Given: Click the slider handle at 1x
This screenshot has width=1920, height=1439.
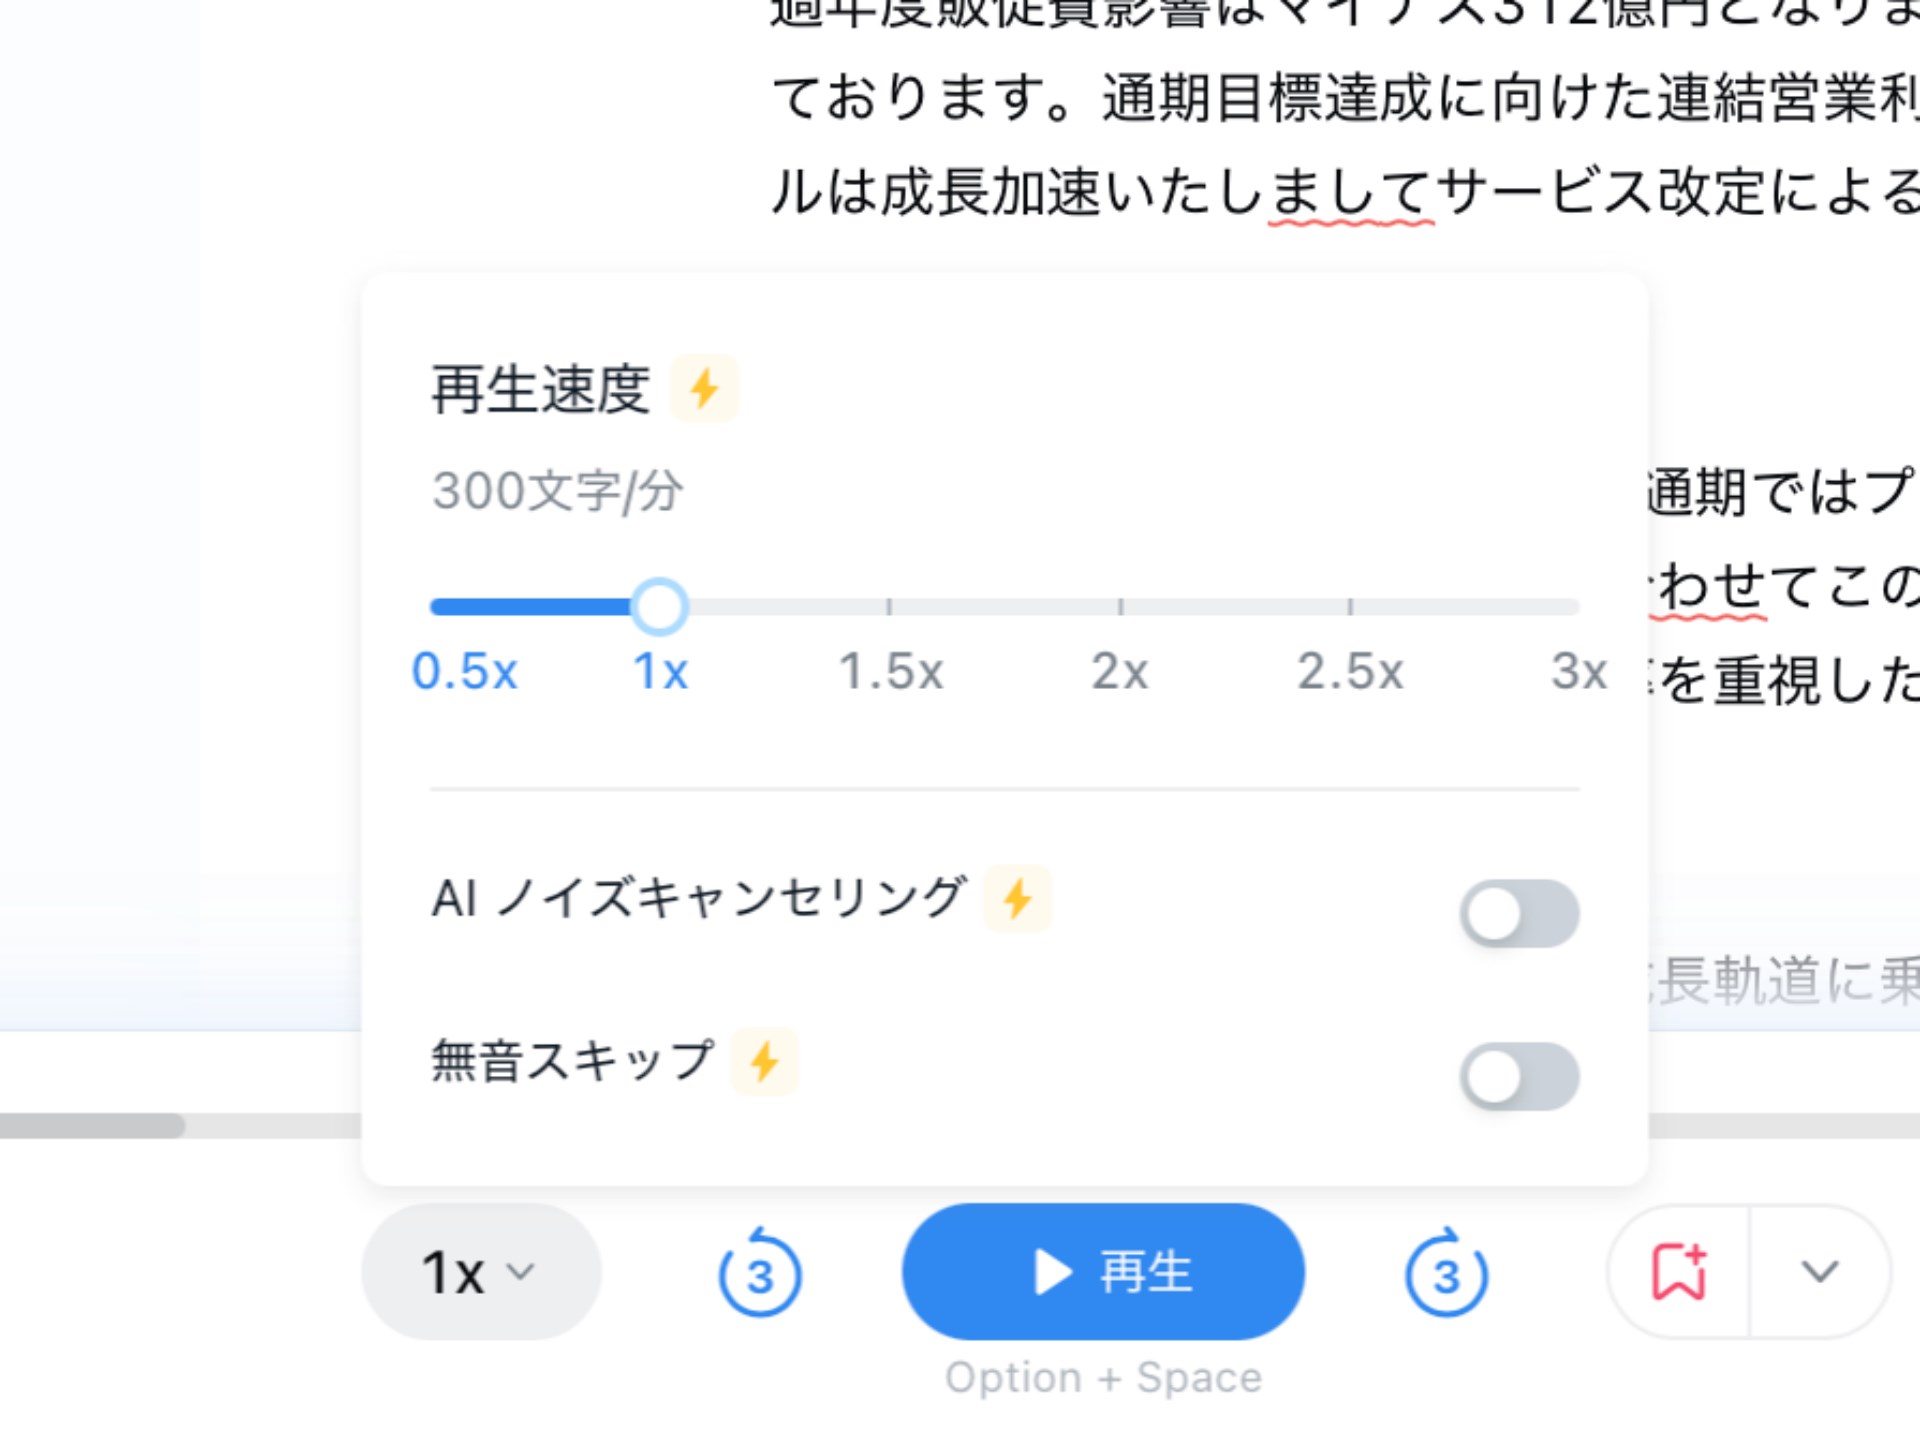Looking at the screenshot, I should click(659, 607).
